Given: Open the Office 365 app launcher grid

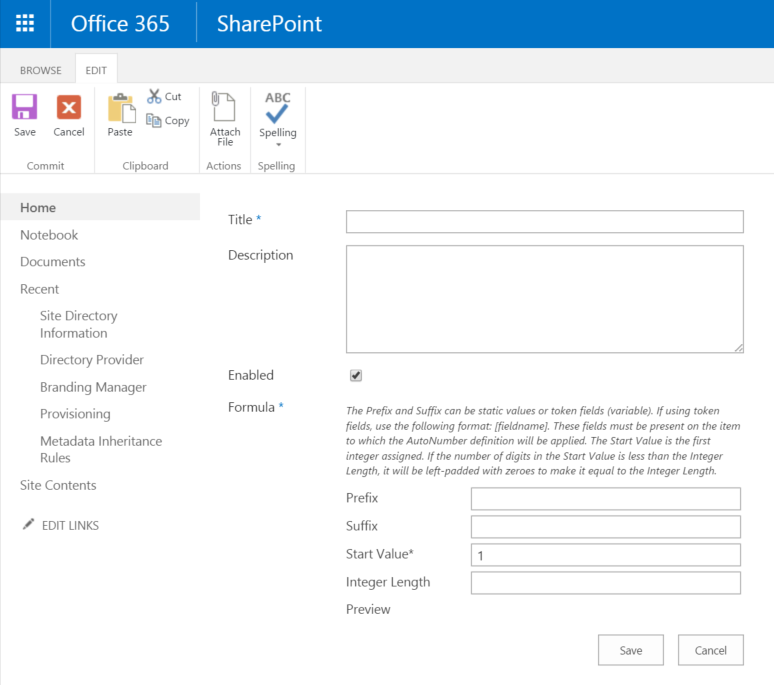Looking at the screenshot, I should coord(25,24).
